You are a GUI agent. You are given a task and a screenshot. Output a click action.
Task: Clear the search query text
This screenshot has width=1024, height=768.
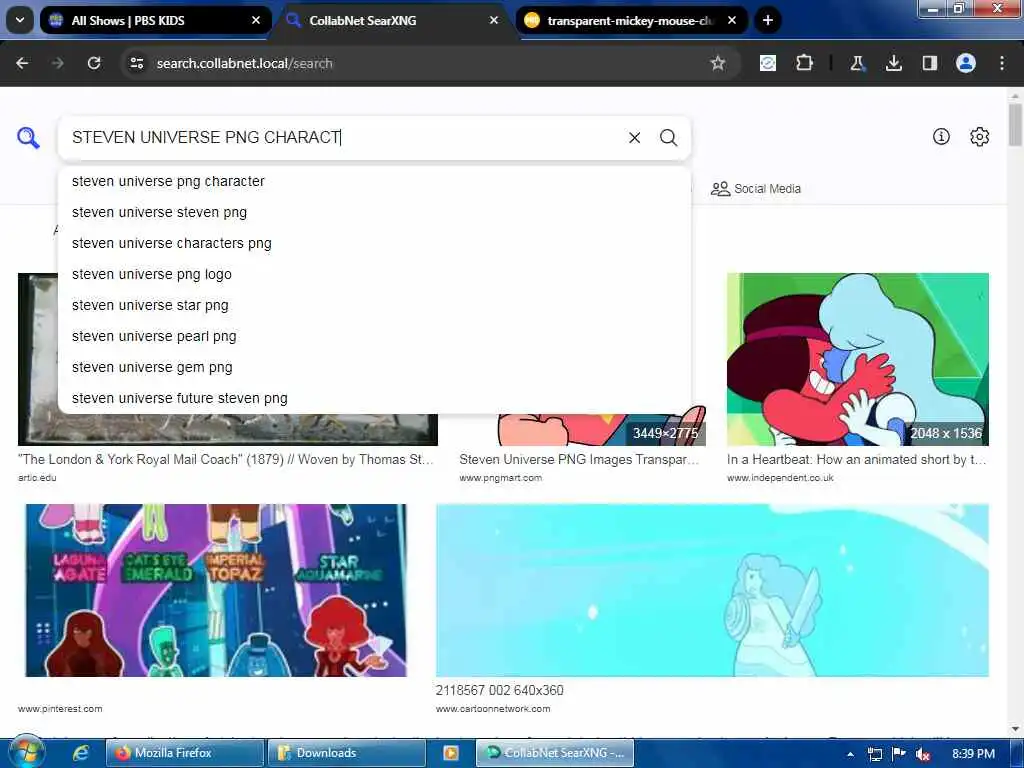pos(634,137)
